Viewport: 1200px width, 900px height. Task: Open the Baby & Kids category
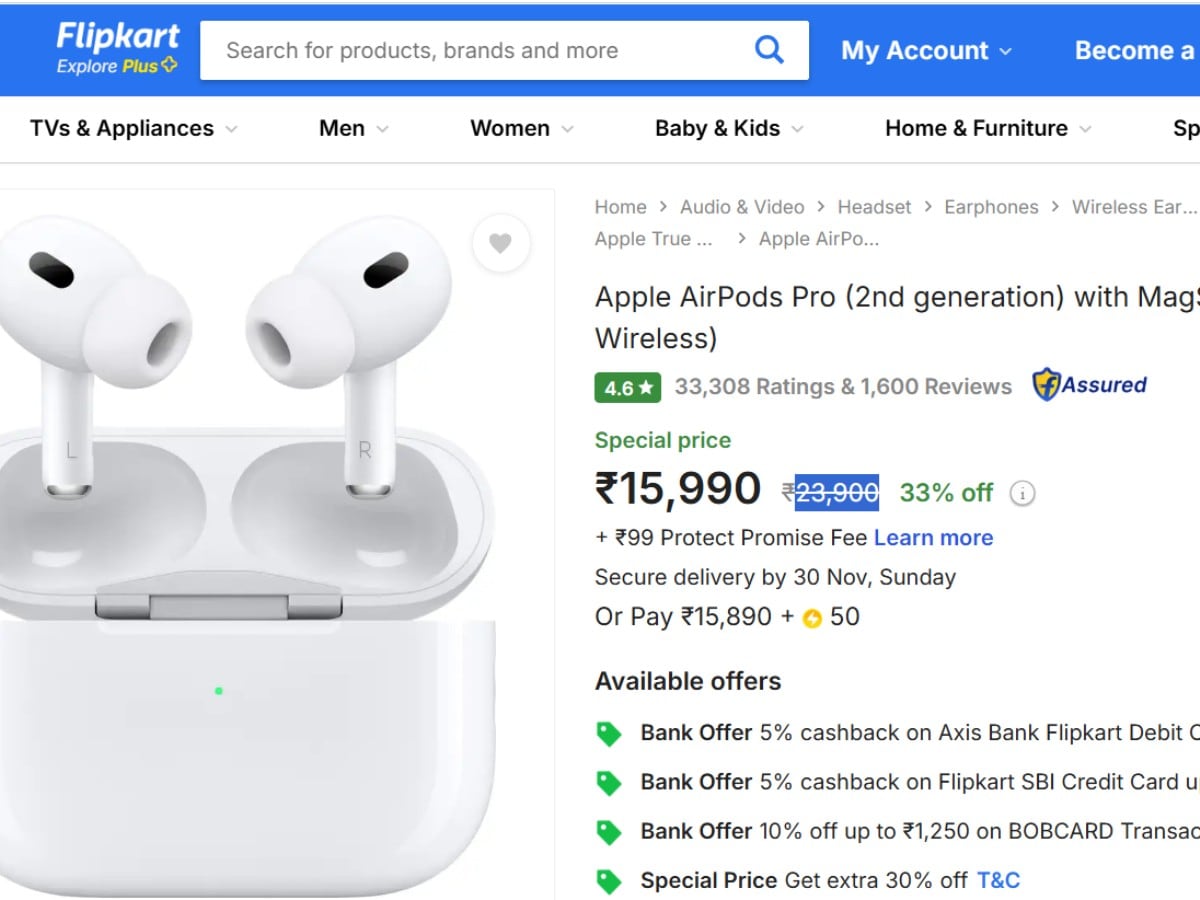[729, 128]
